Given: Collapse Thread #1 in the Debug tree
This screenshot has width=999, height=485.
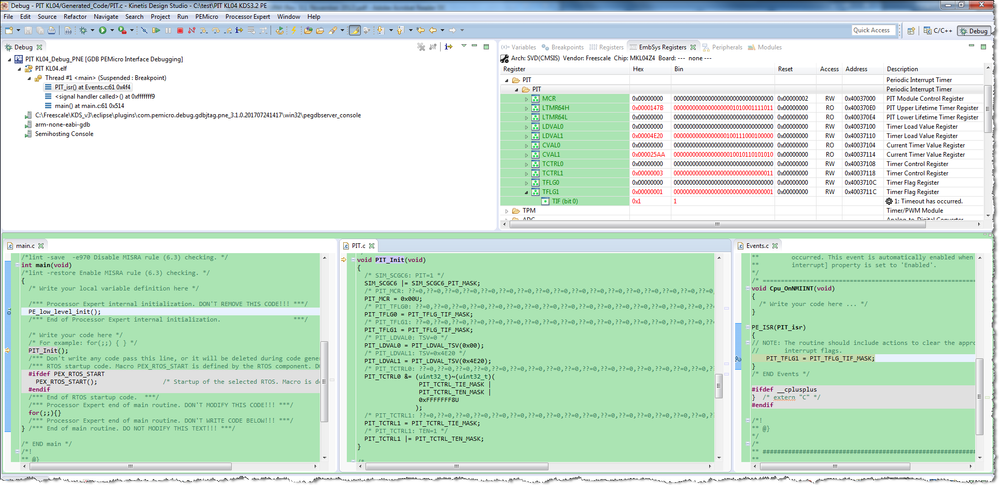Looking at the screenshot, I should (27, 78).
